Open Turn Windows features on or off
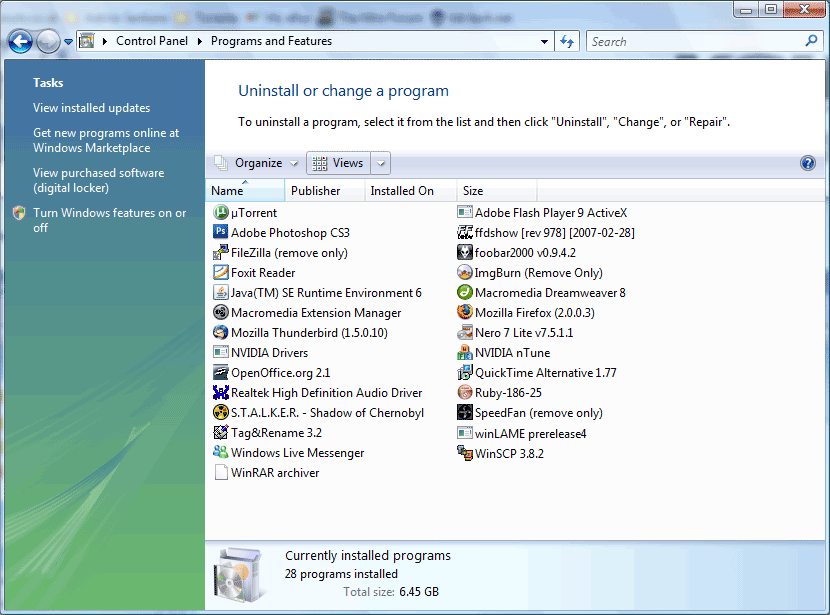Viewport: 830px width, 615px height. tap(110, 220)
